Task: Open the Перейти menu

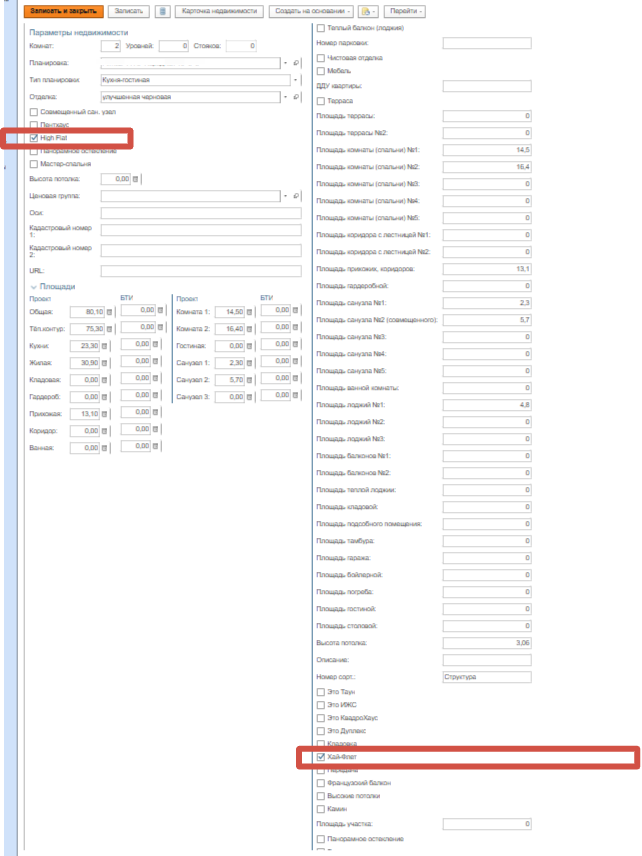Action: (403, 11)
